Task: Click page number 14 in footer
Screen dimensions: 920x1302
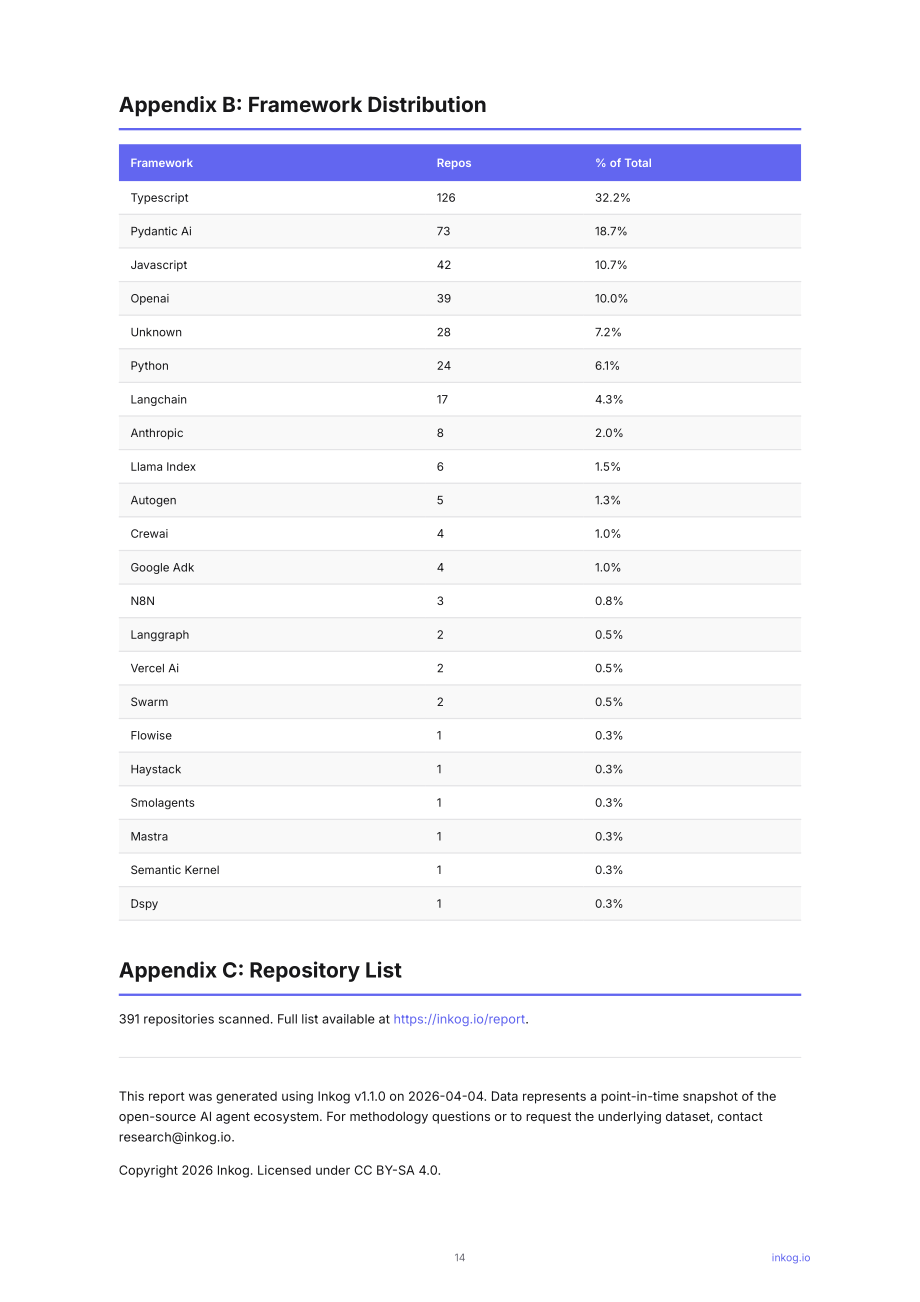Action: tap(460, 1257)
